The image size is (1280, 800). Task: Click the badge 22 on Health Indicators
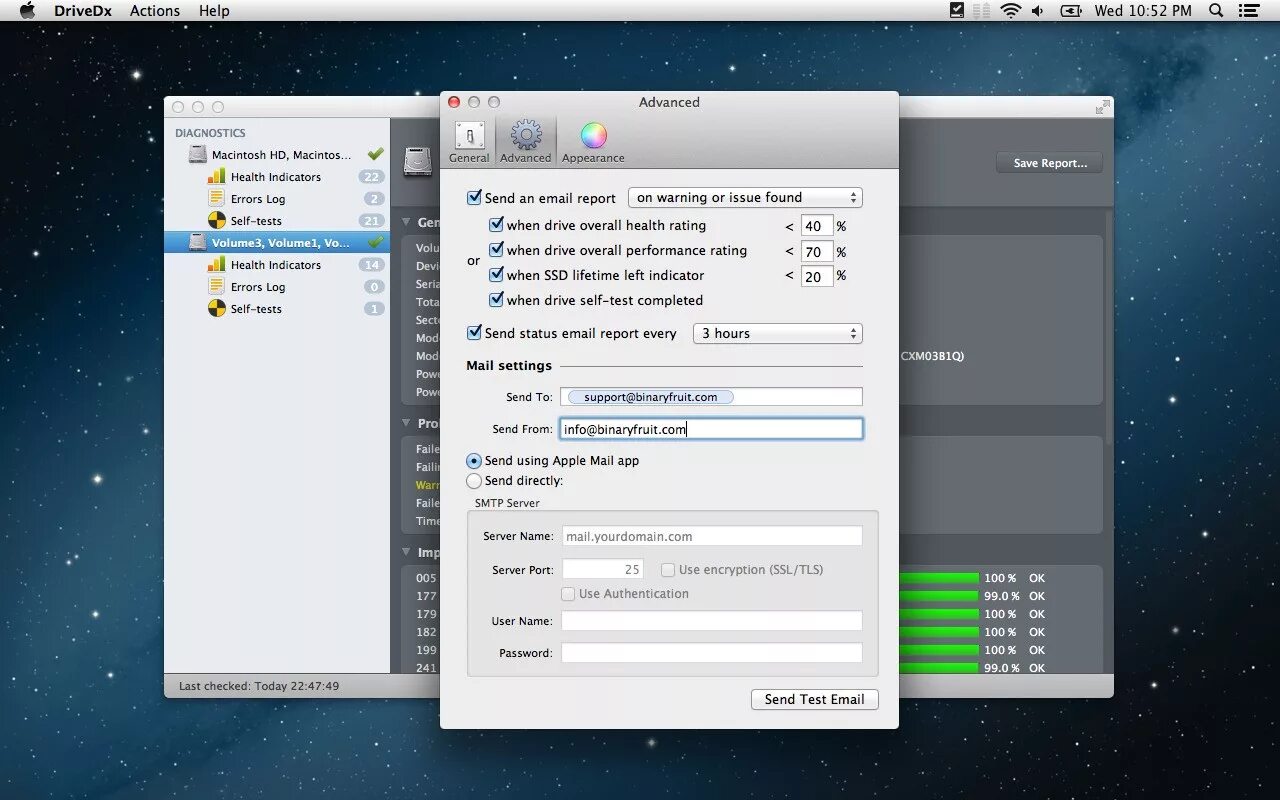372,177
